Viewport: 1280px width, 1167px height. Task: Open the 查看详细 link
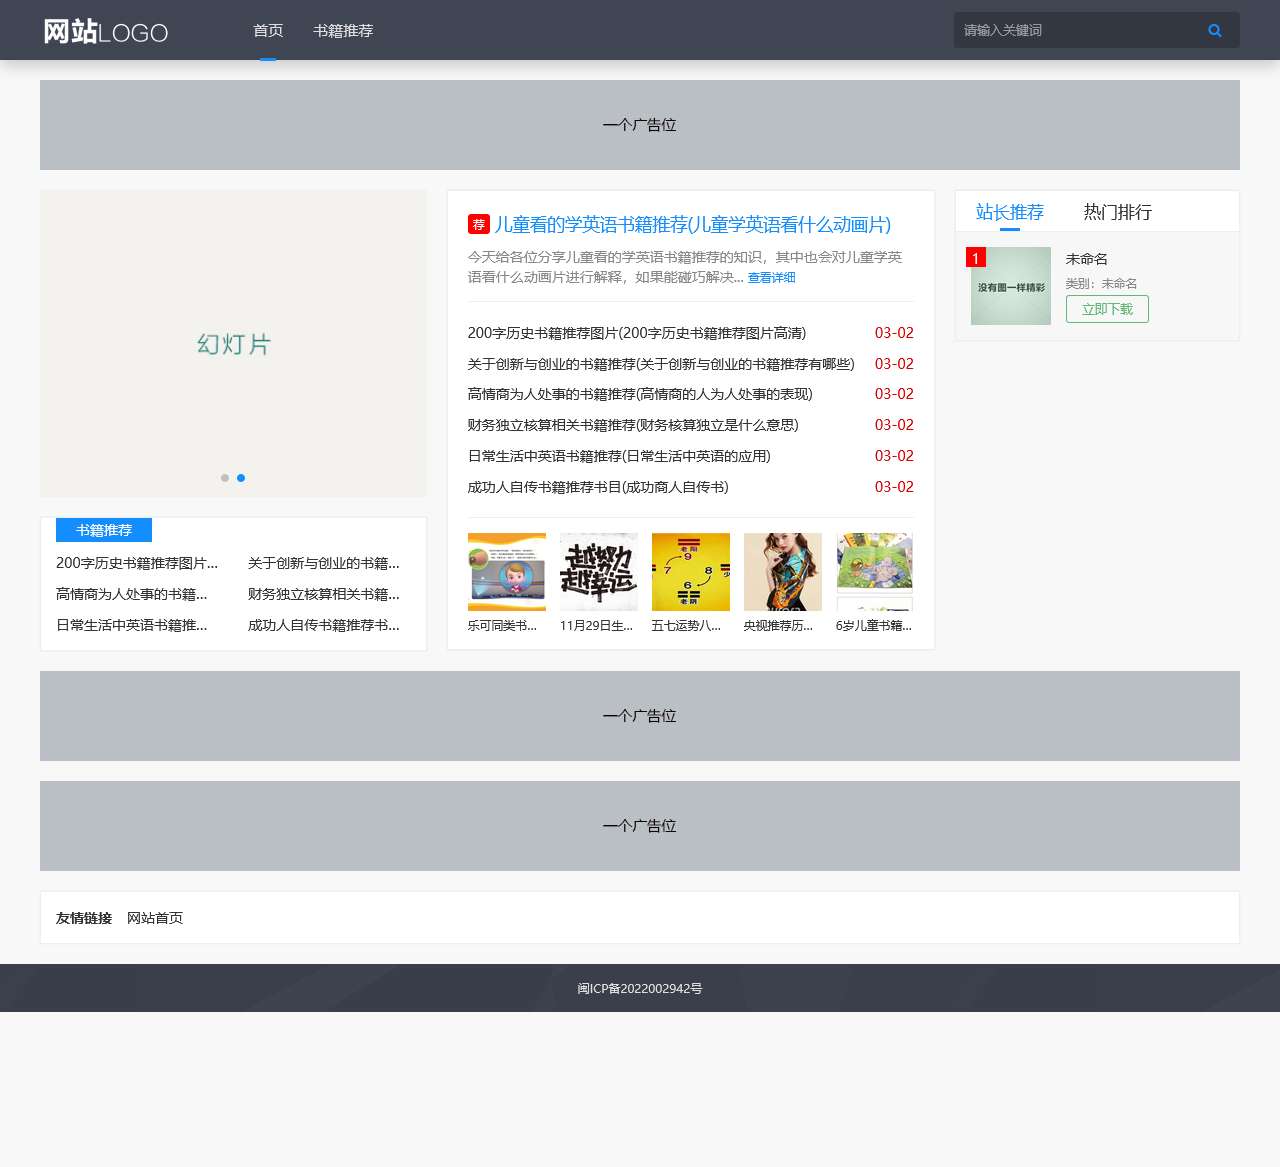tap(770, 277)
